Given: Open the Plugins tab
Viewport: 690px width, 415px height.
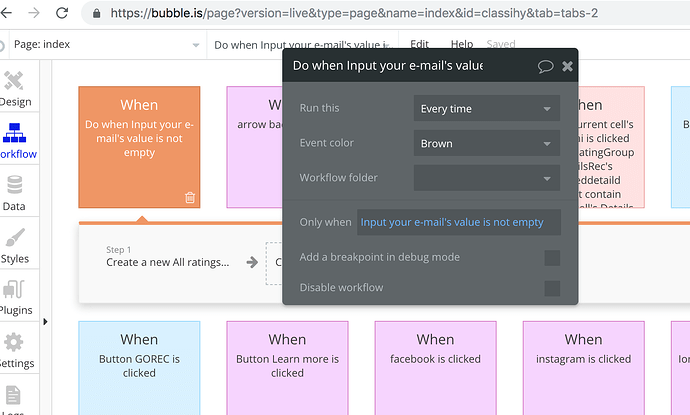Looking at the screenshot, I should [x=15, y=297].
